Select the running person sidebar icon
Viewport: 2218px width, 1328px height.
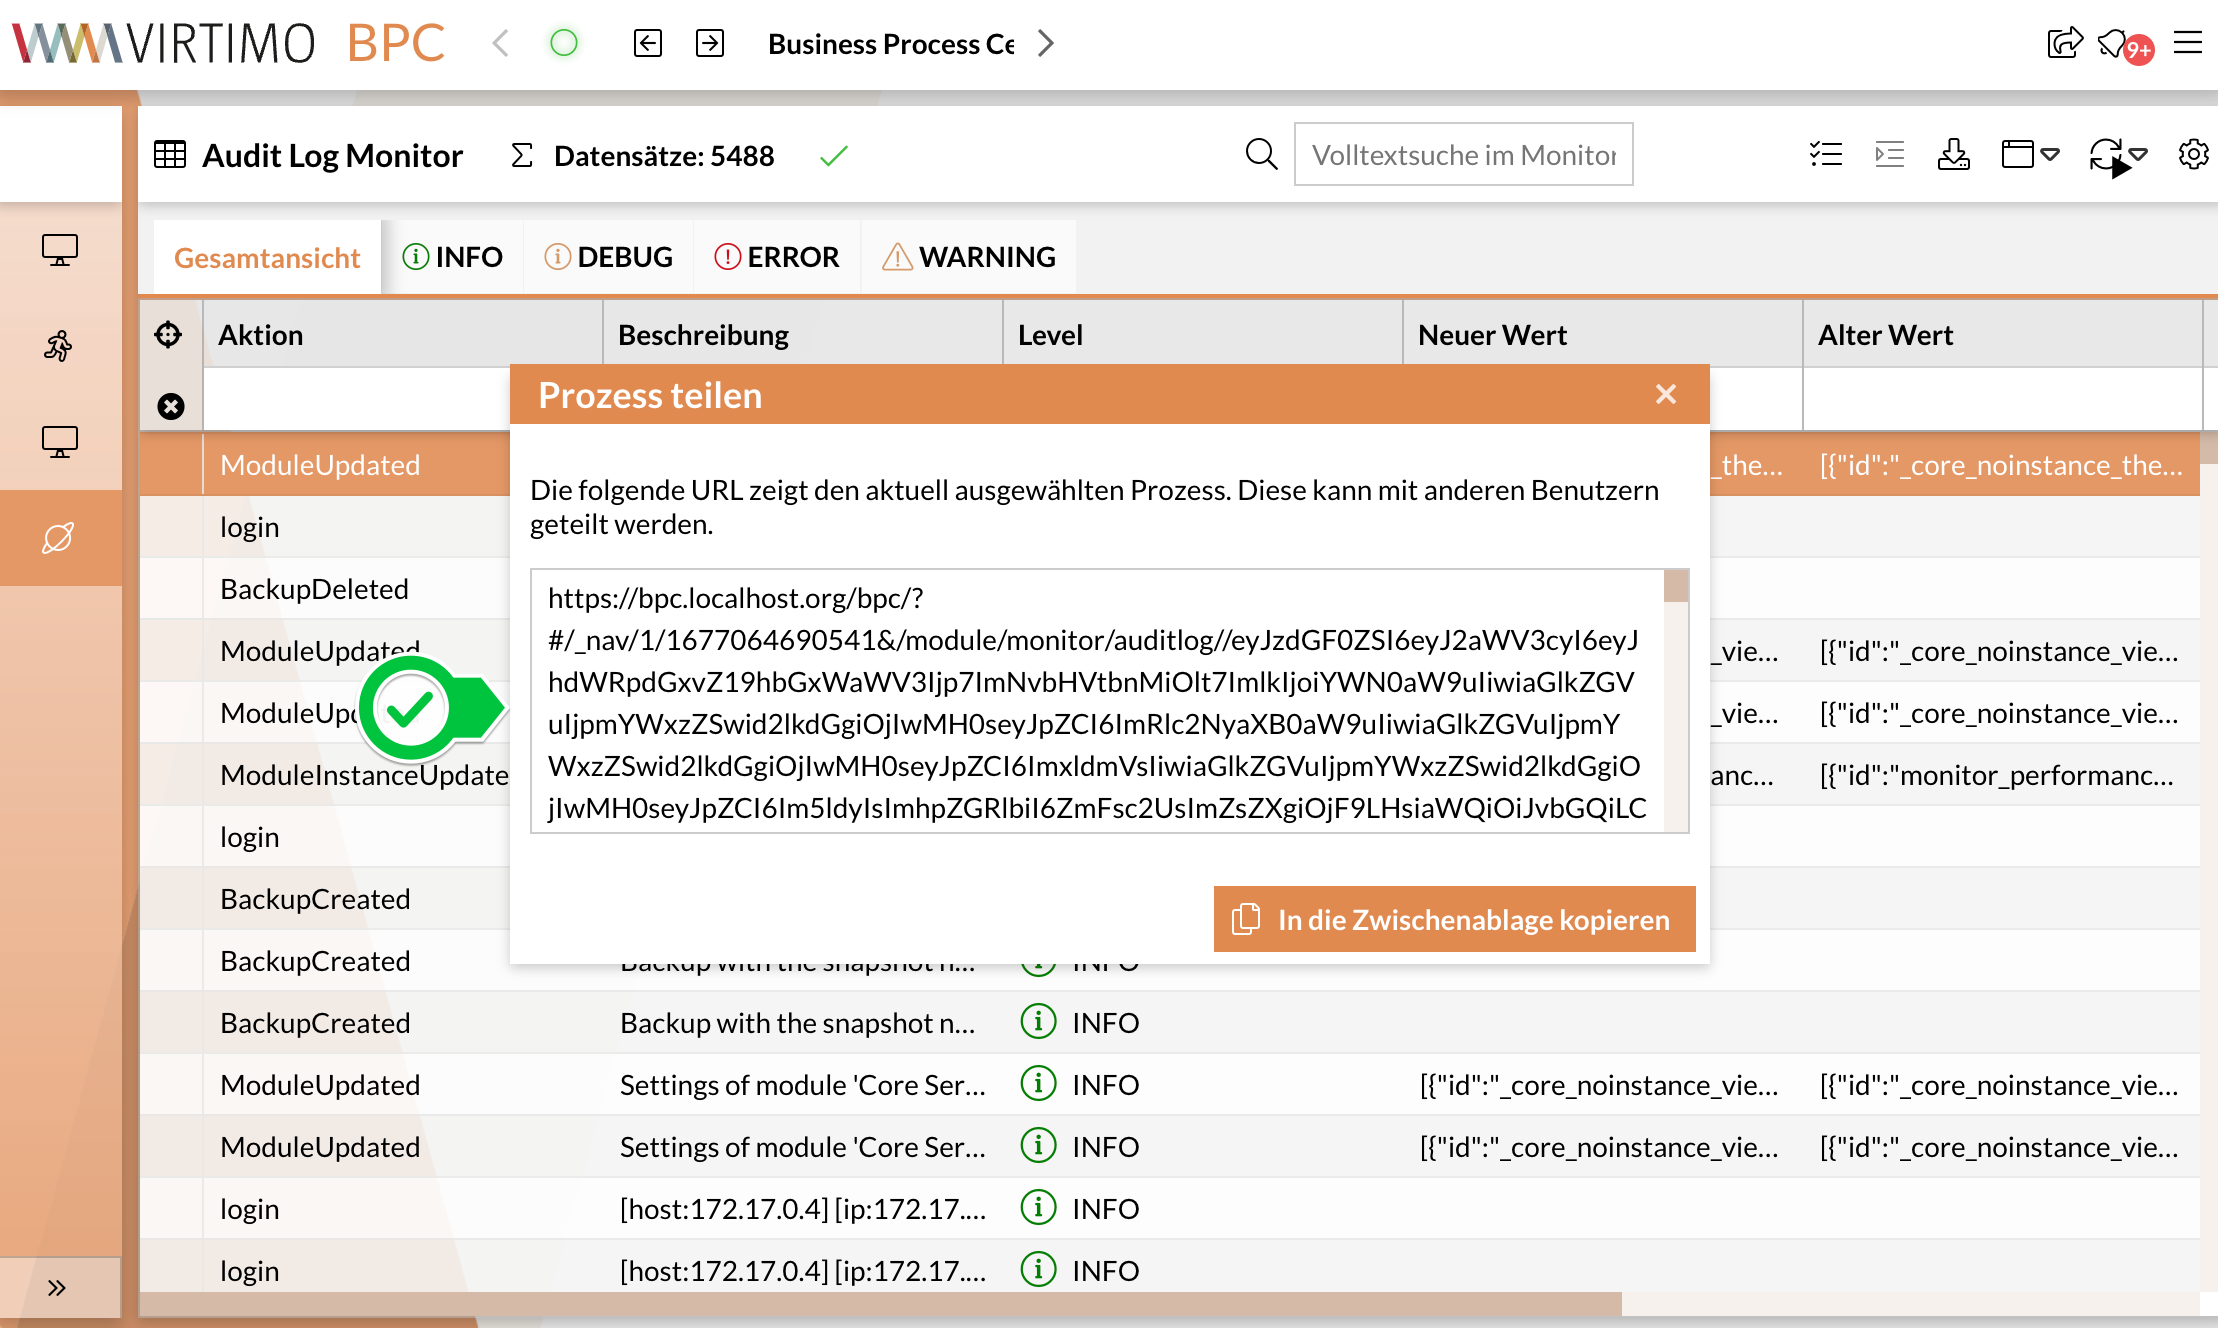59,346
